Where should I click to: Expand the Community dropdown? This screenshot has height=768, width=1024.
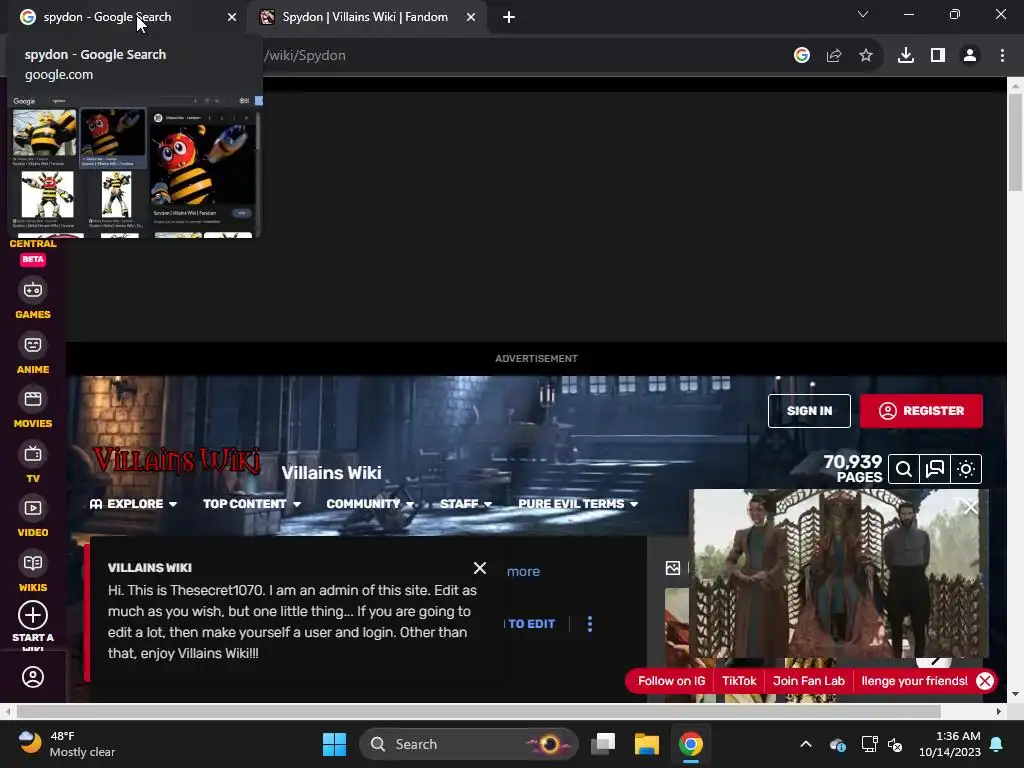tap(370, 504)
